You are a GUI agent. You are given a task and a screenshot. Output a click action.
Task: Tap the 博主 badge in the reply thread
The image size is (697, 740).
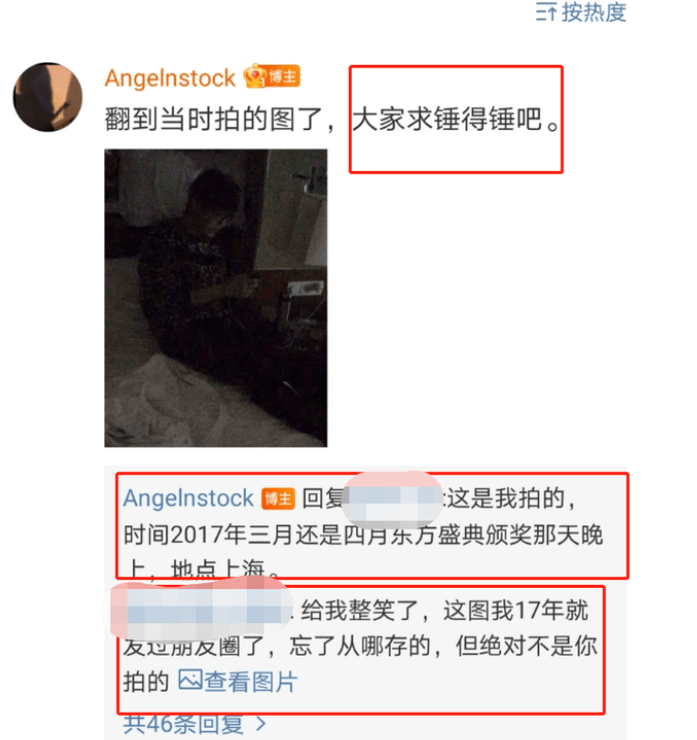278,499
